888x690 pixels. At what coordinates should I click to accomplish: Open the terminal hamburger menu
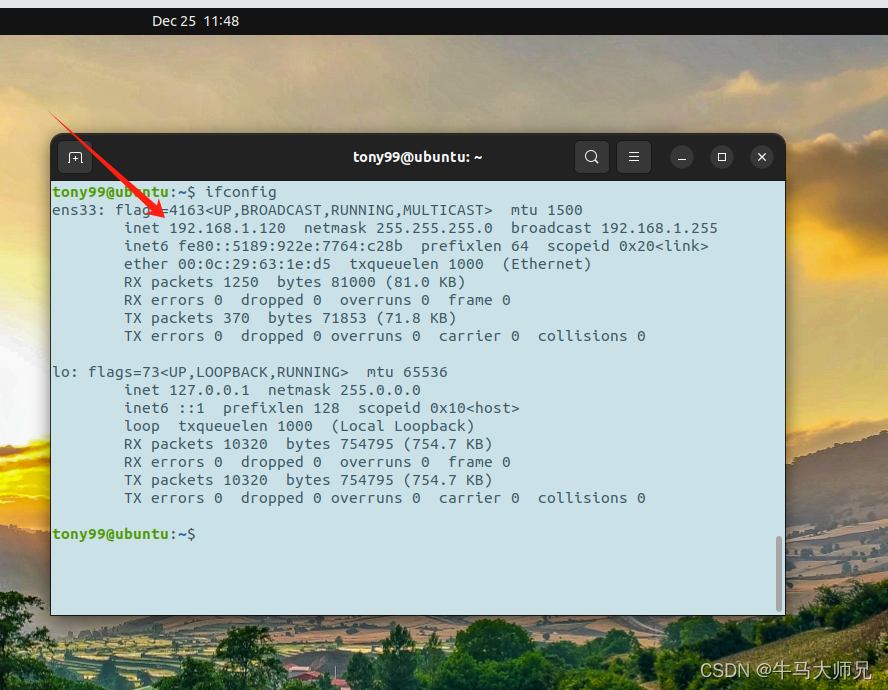tap(633, 157)
